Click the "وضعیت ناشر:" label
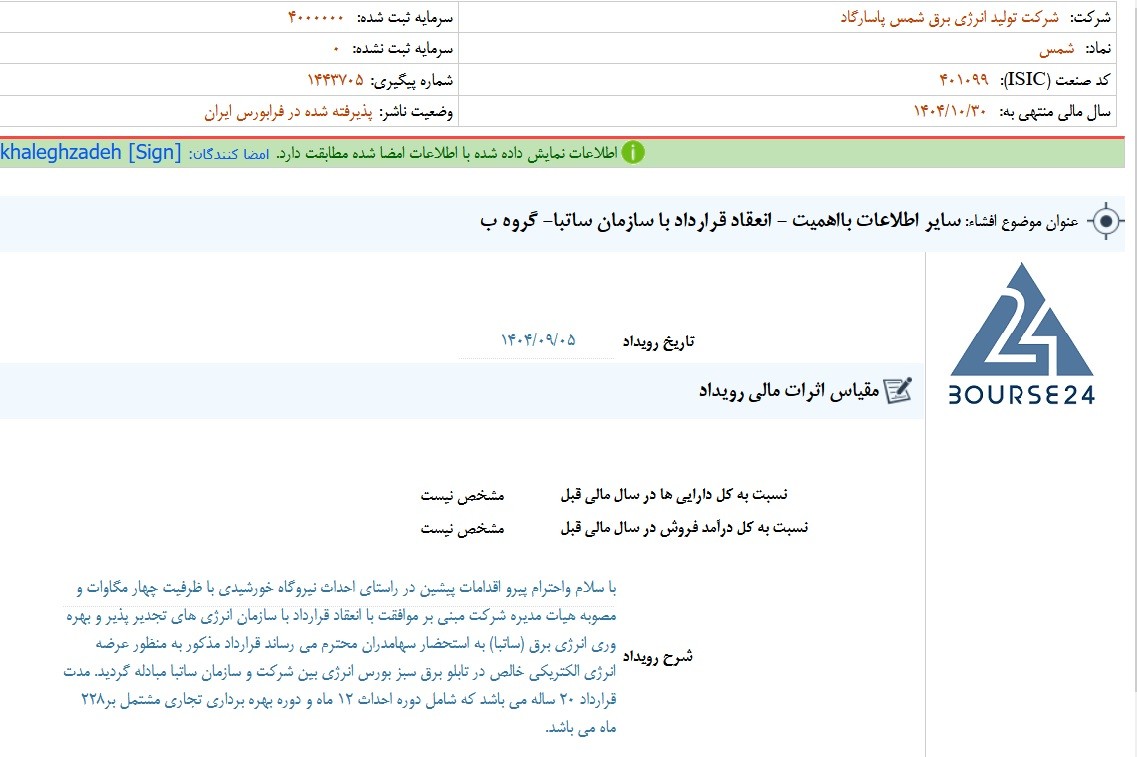 [x=416, y=112]
